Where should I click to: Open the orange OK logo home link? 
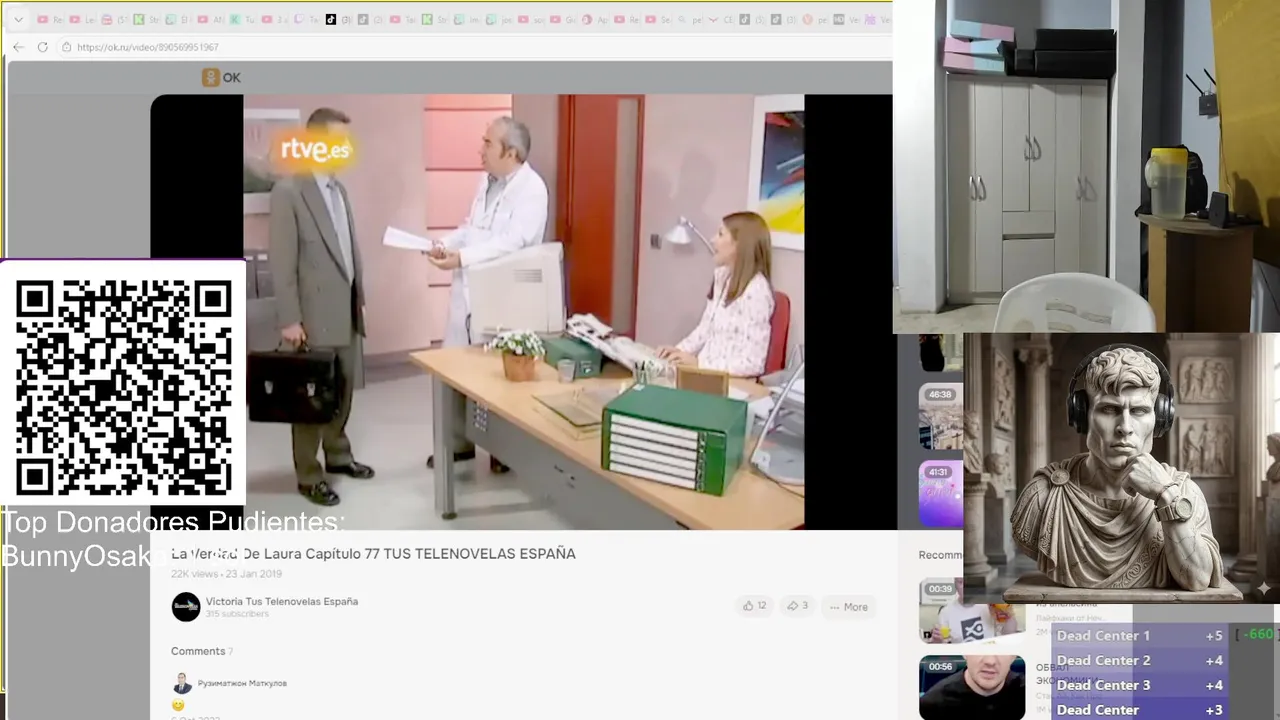click(x=221, y=77)
